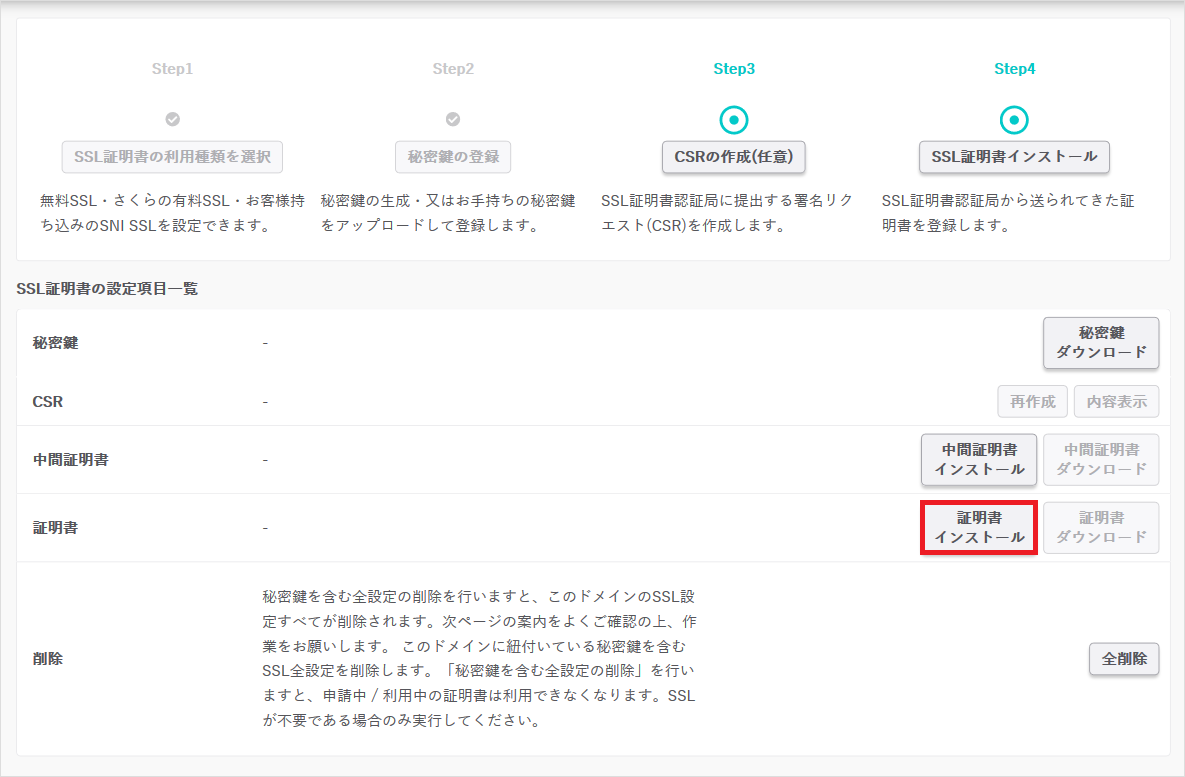Click the teal radio indicator under Step4 heading
The image size is (1185, 777).
coord(1014,118)
